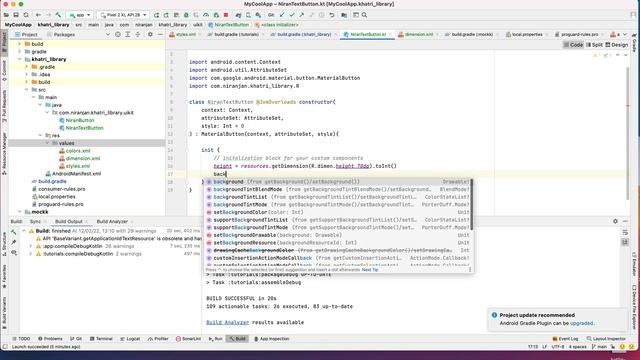Click the popup options three-dots icon

pos(470,270)
